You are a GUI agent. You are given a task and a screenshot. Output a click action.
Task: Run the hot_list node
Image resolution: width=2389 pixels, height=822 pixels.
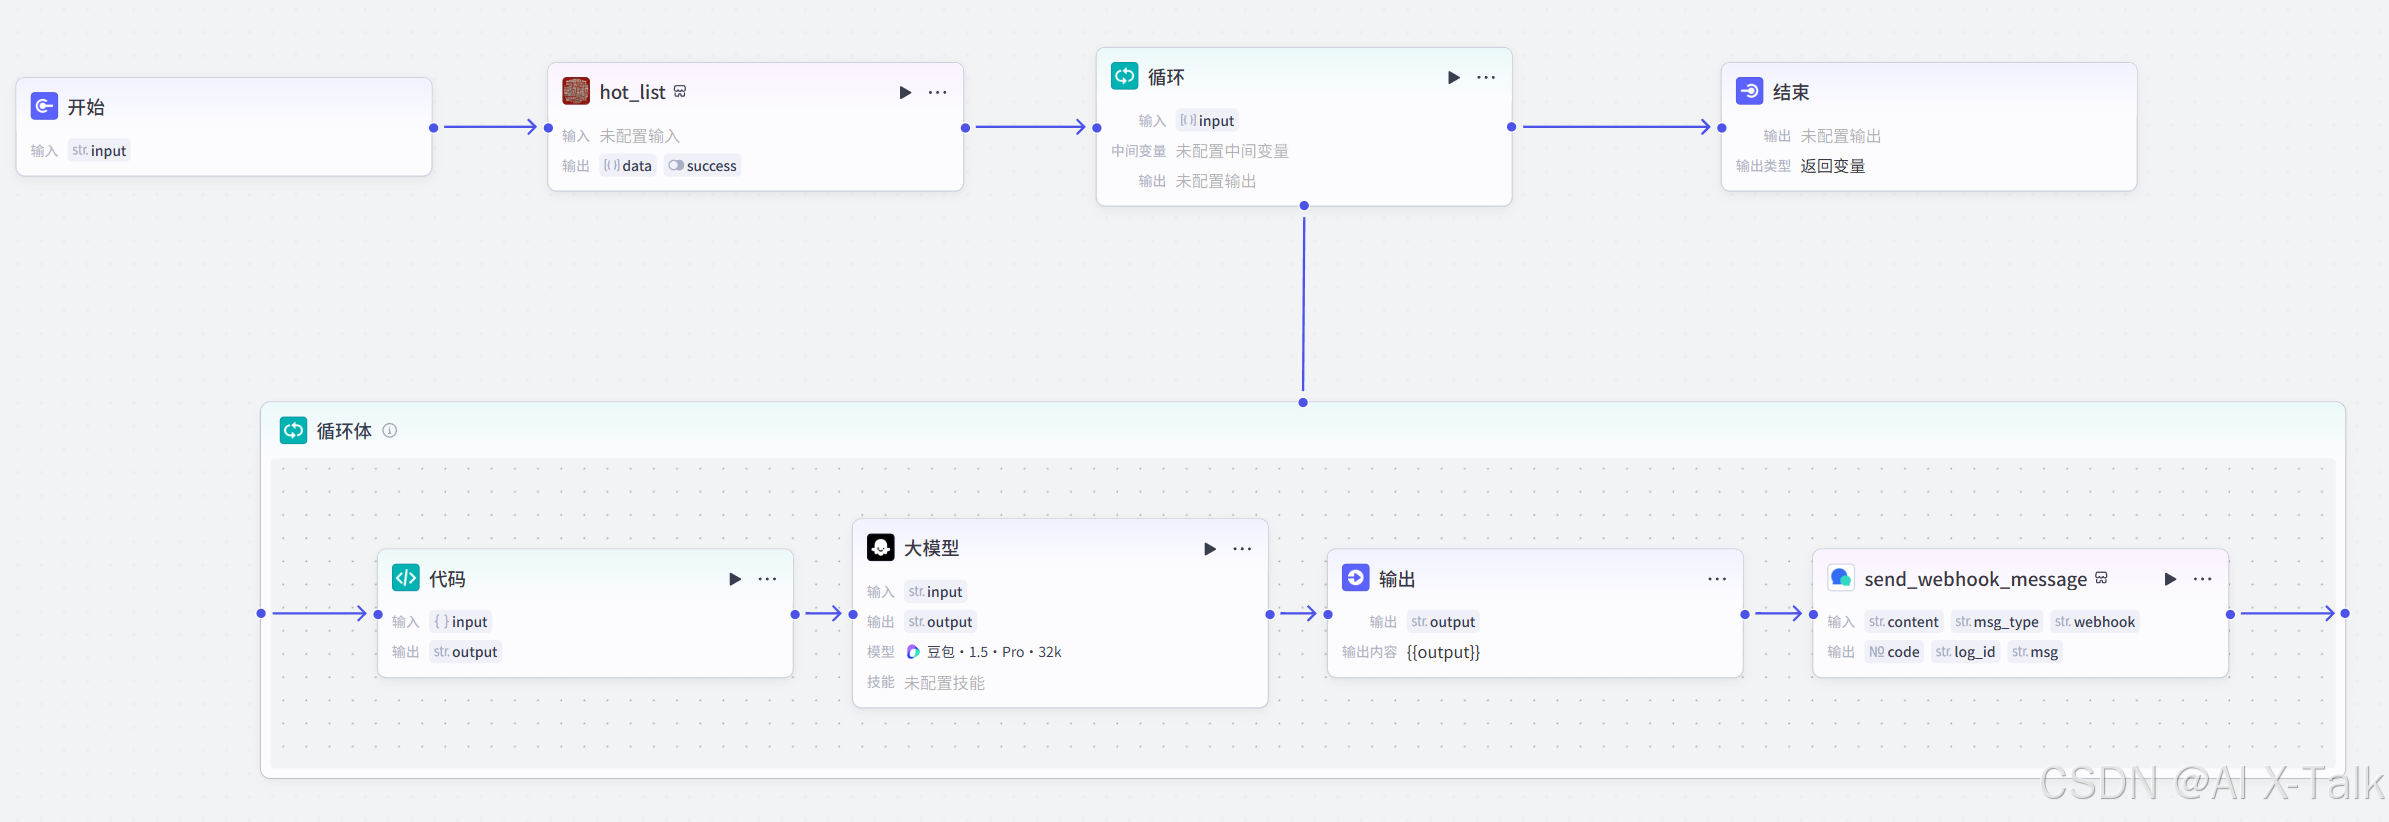coord(905,92)
